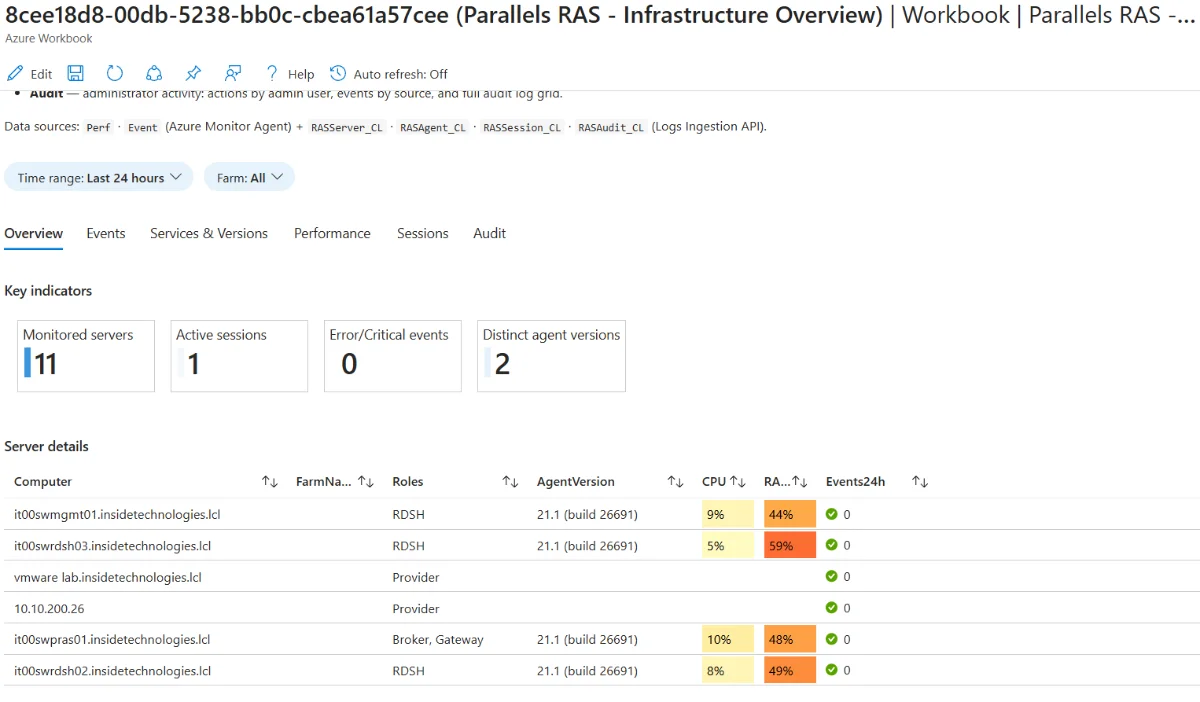
Task: Click the 5% CPU cell
Action: (728, 546)
